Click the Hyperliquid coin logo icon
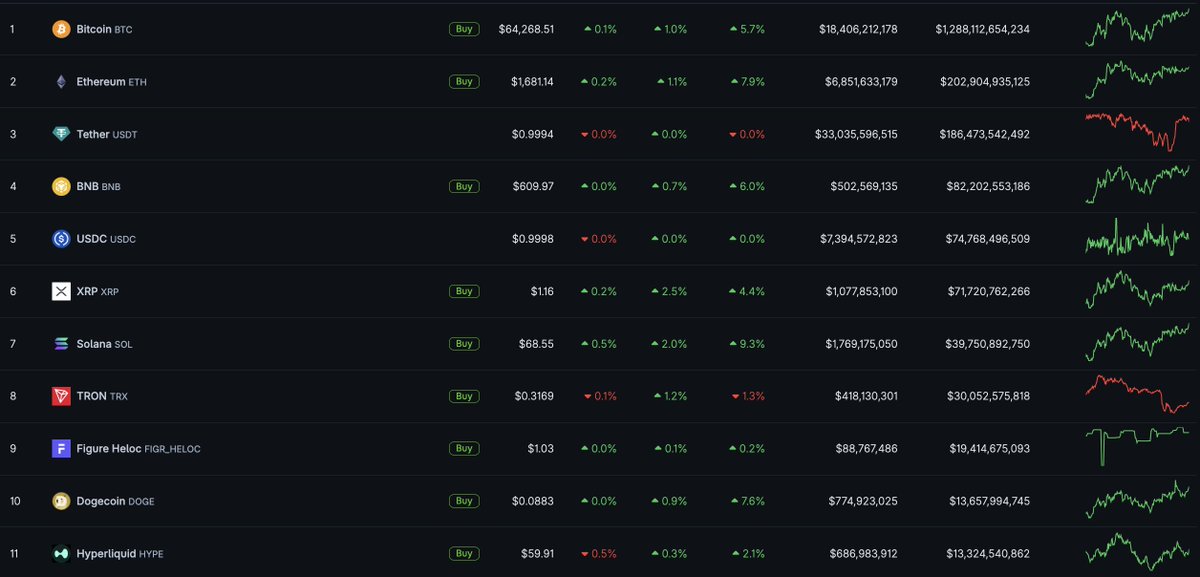1200x577 pixels. coord(61,553)
